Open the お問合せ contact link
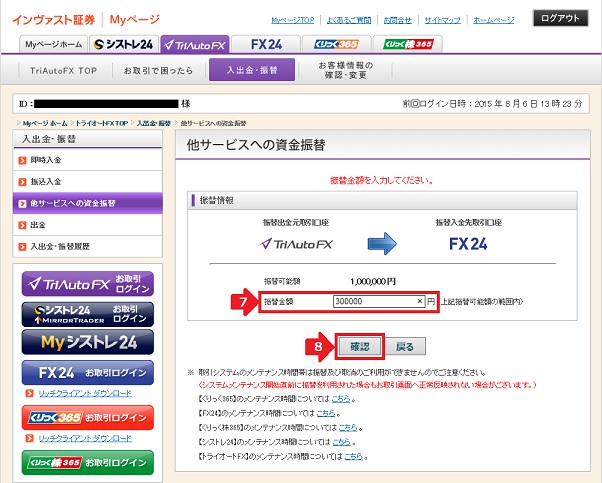This screenshot has height=483, width=602. pos(397,20)
